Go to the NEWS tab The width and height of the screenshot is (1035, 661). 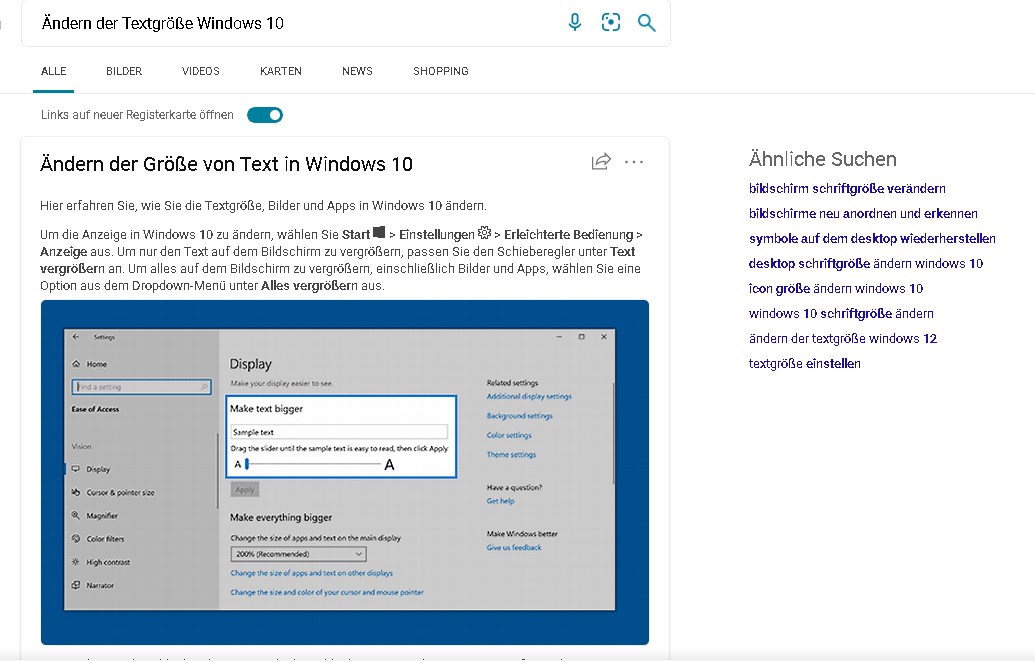357,71
